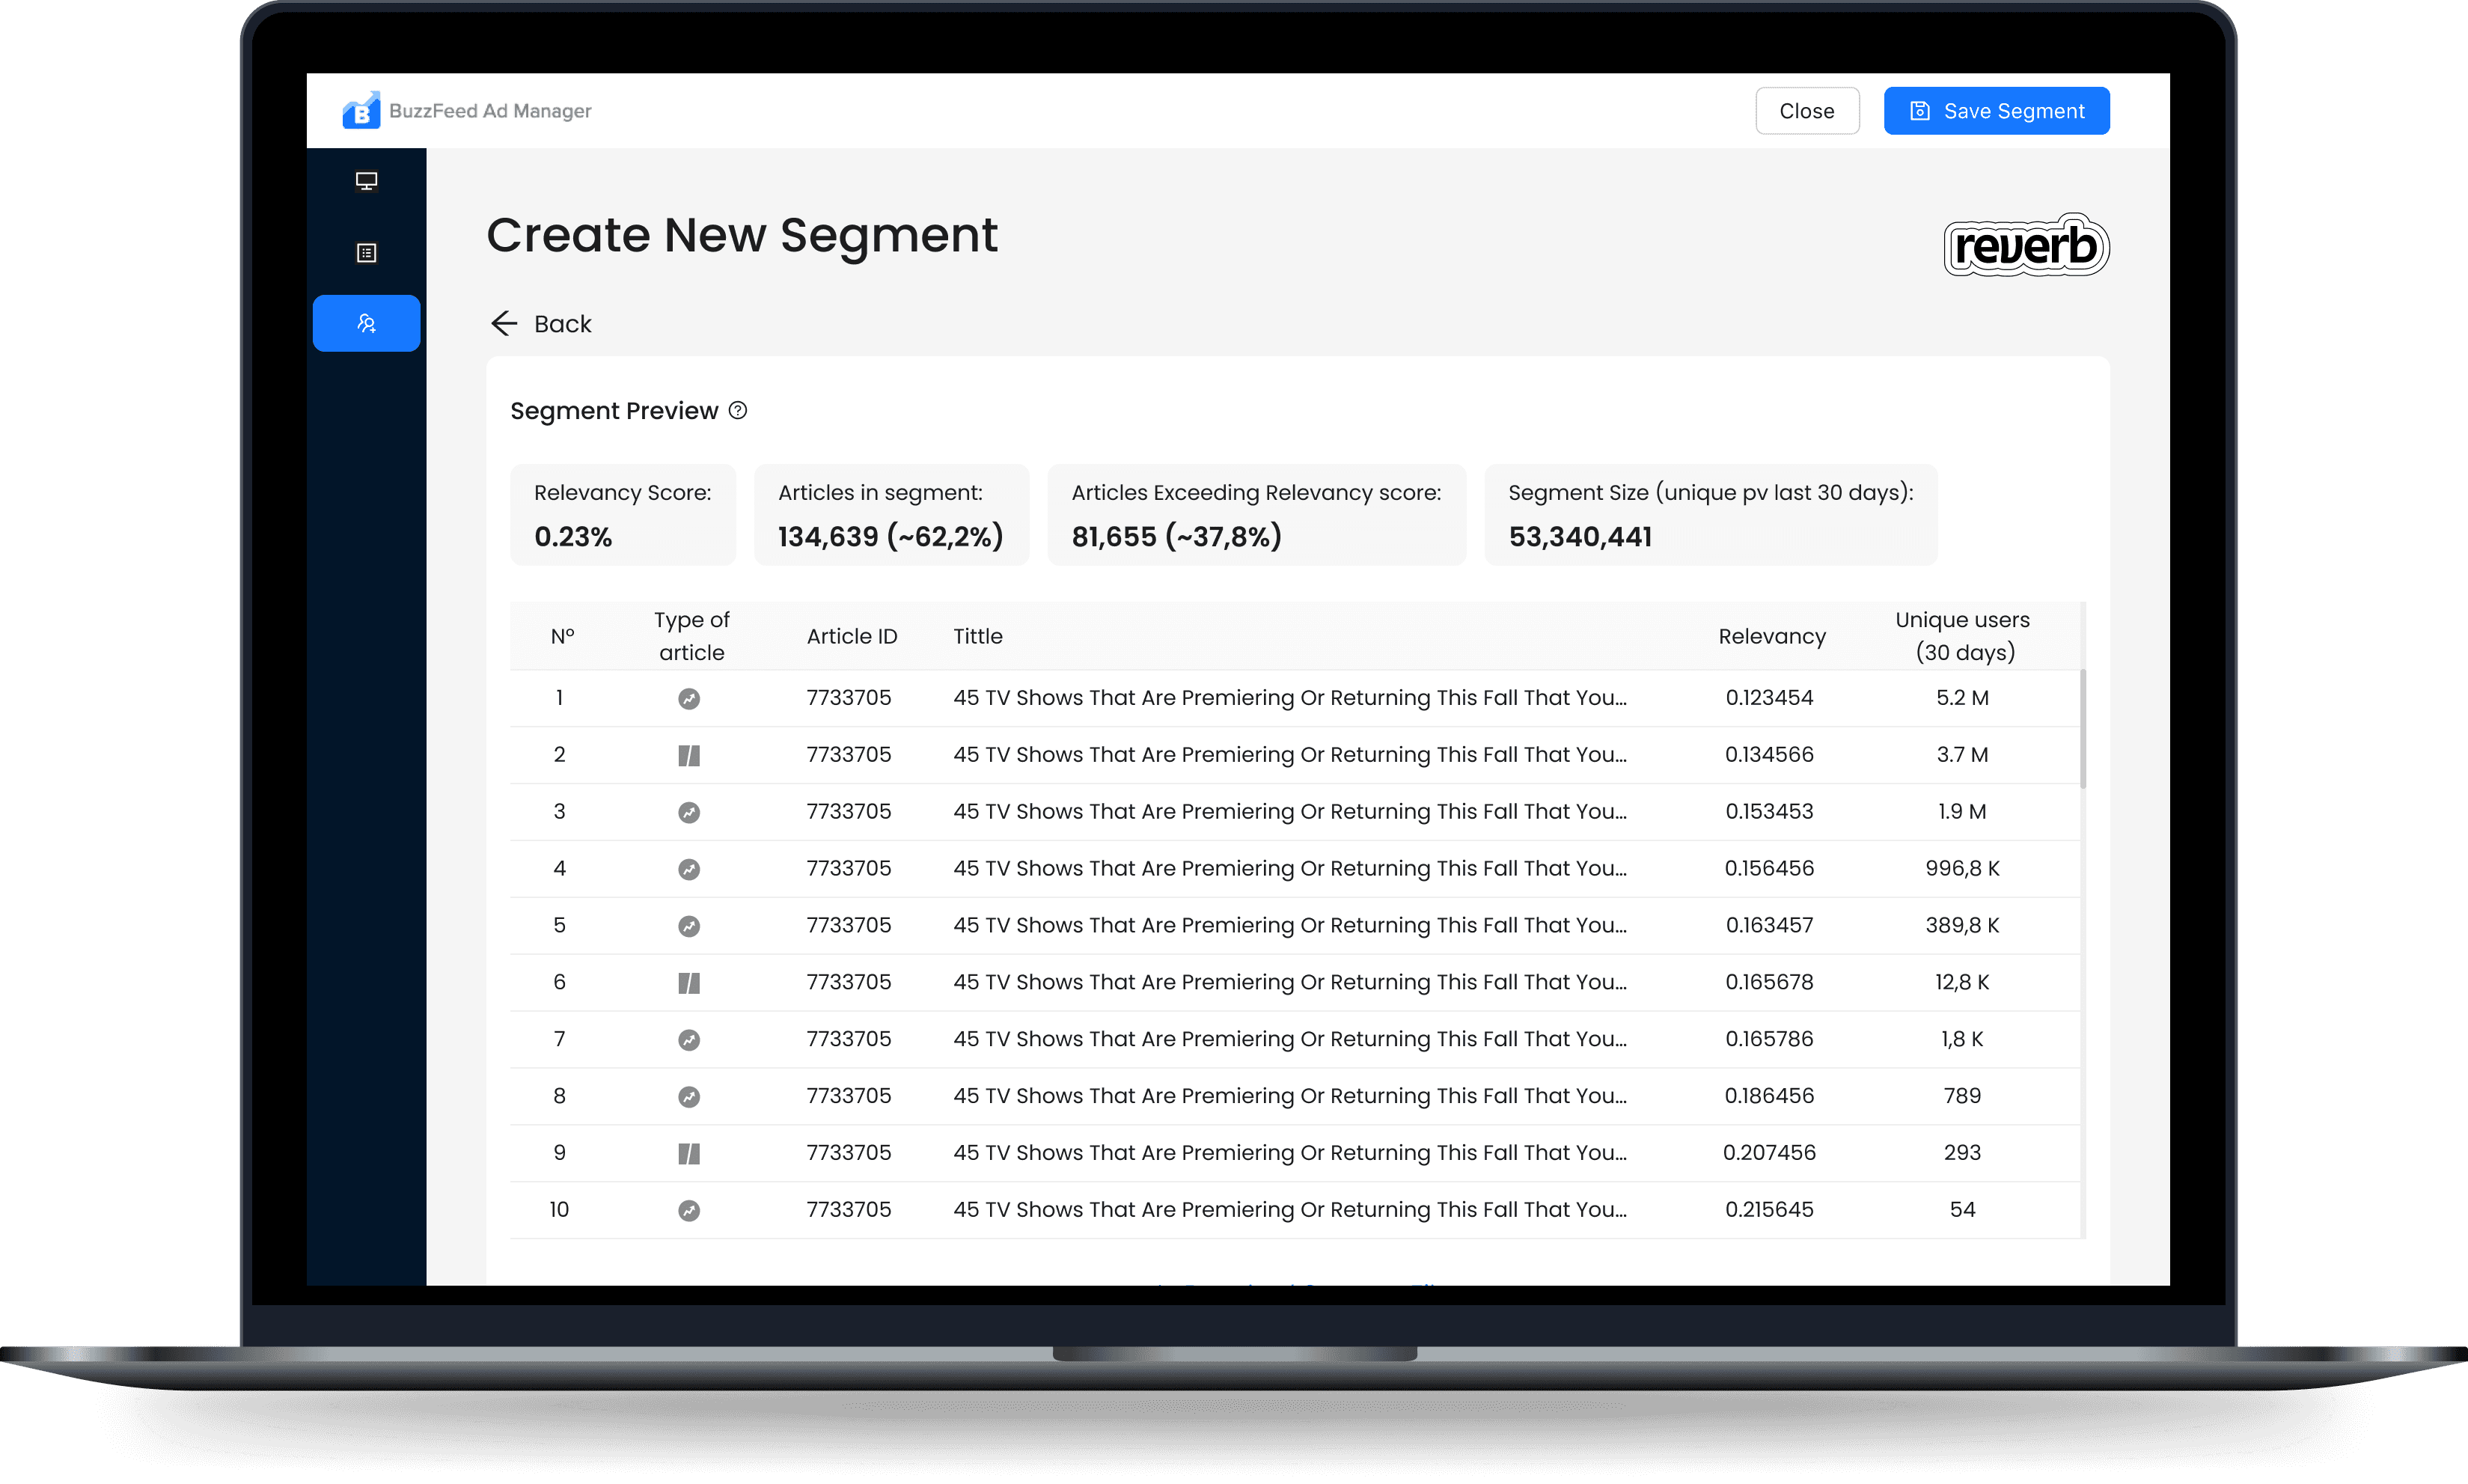Viewport: 2468px width, 1484px height.
Task: Click the BuzzFeed Ad Manager logo icon
Action: tap(361, 111)
